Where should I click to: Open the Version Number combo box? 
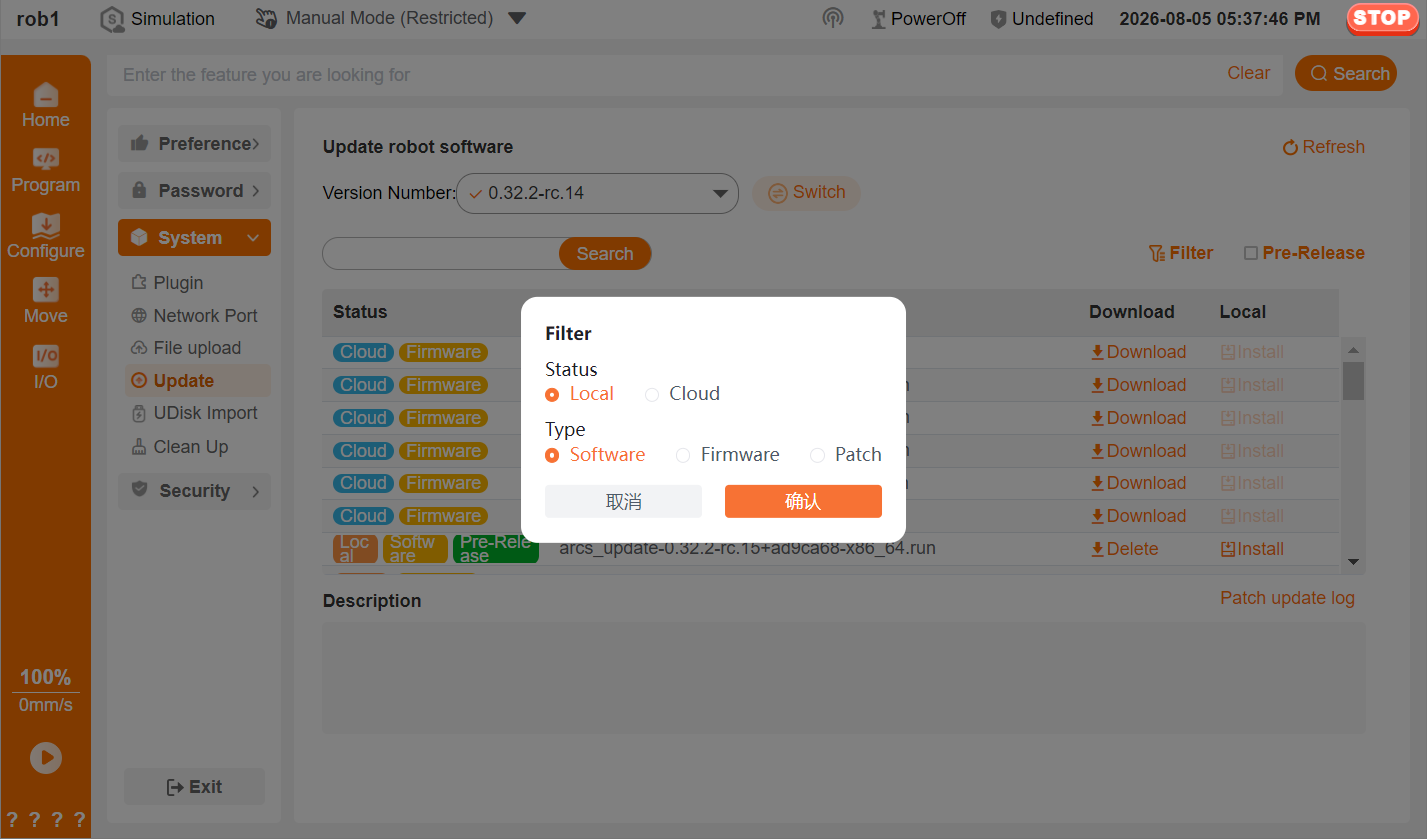point(597,193)
